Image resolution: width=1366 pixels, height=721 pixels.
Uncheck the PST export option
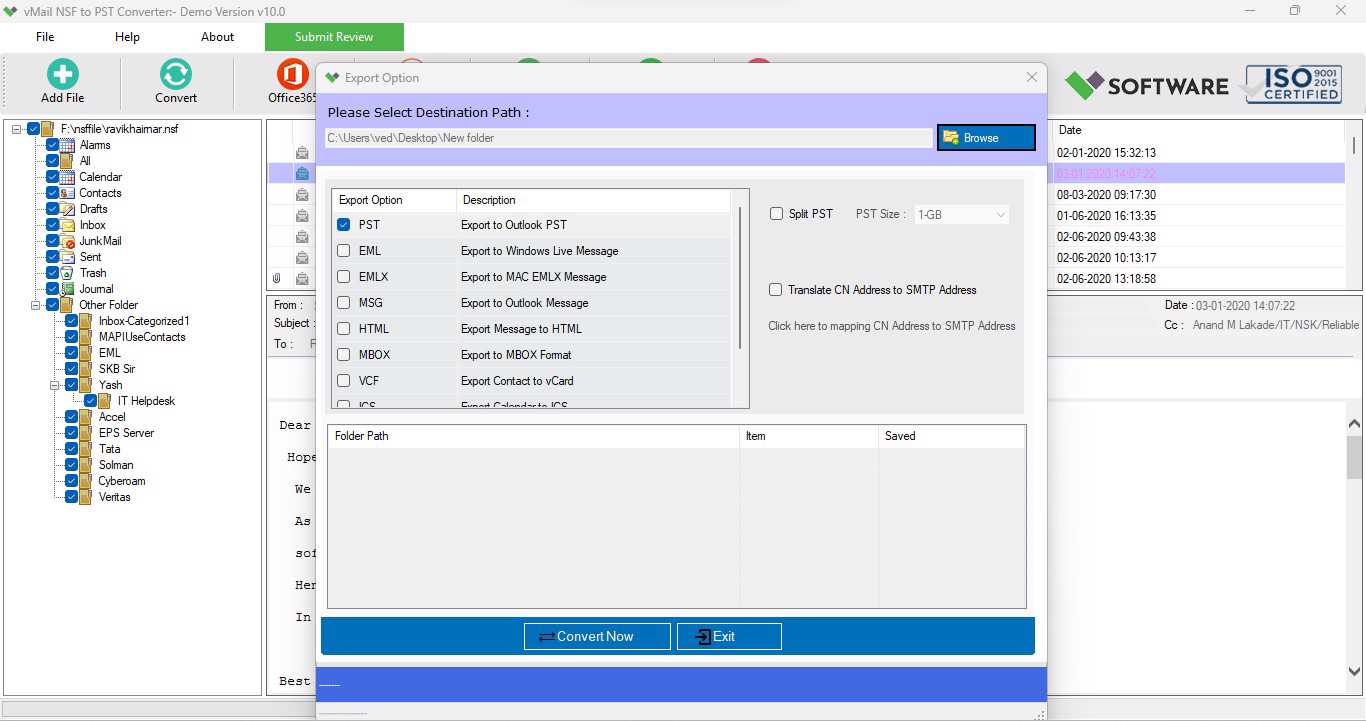344,225
